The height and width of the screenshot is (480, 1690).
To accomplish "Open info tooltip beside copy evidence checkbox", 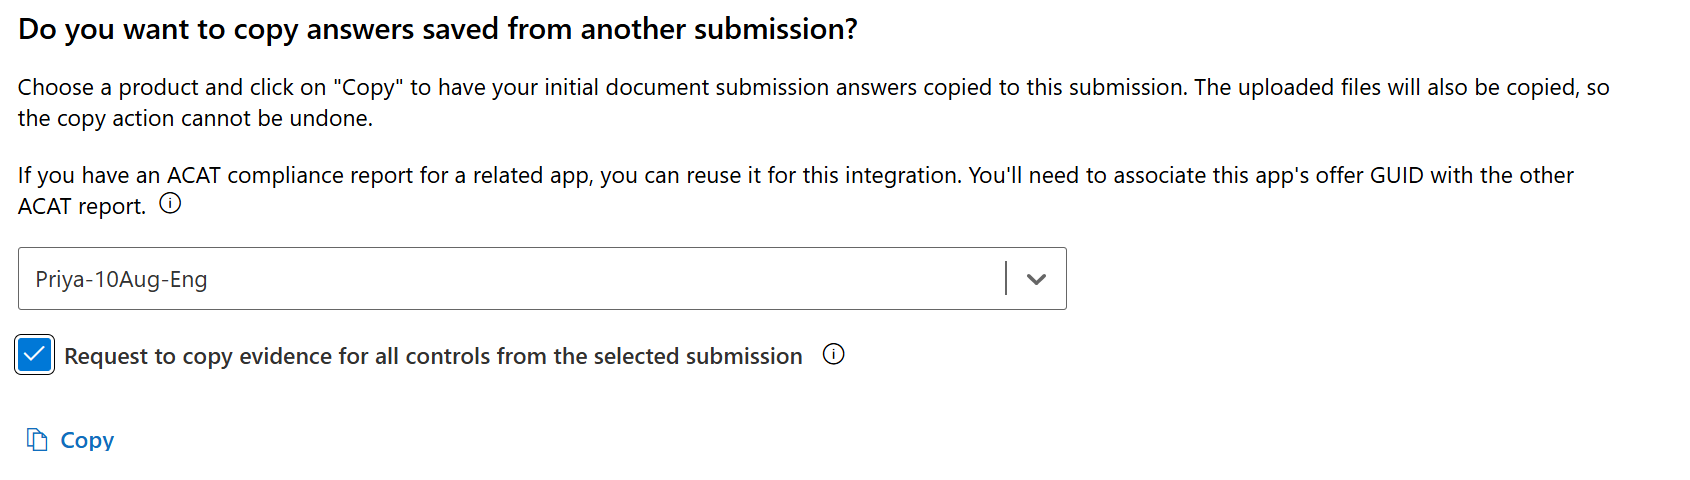I will click(x=833, y=355).
